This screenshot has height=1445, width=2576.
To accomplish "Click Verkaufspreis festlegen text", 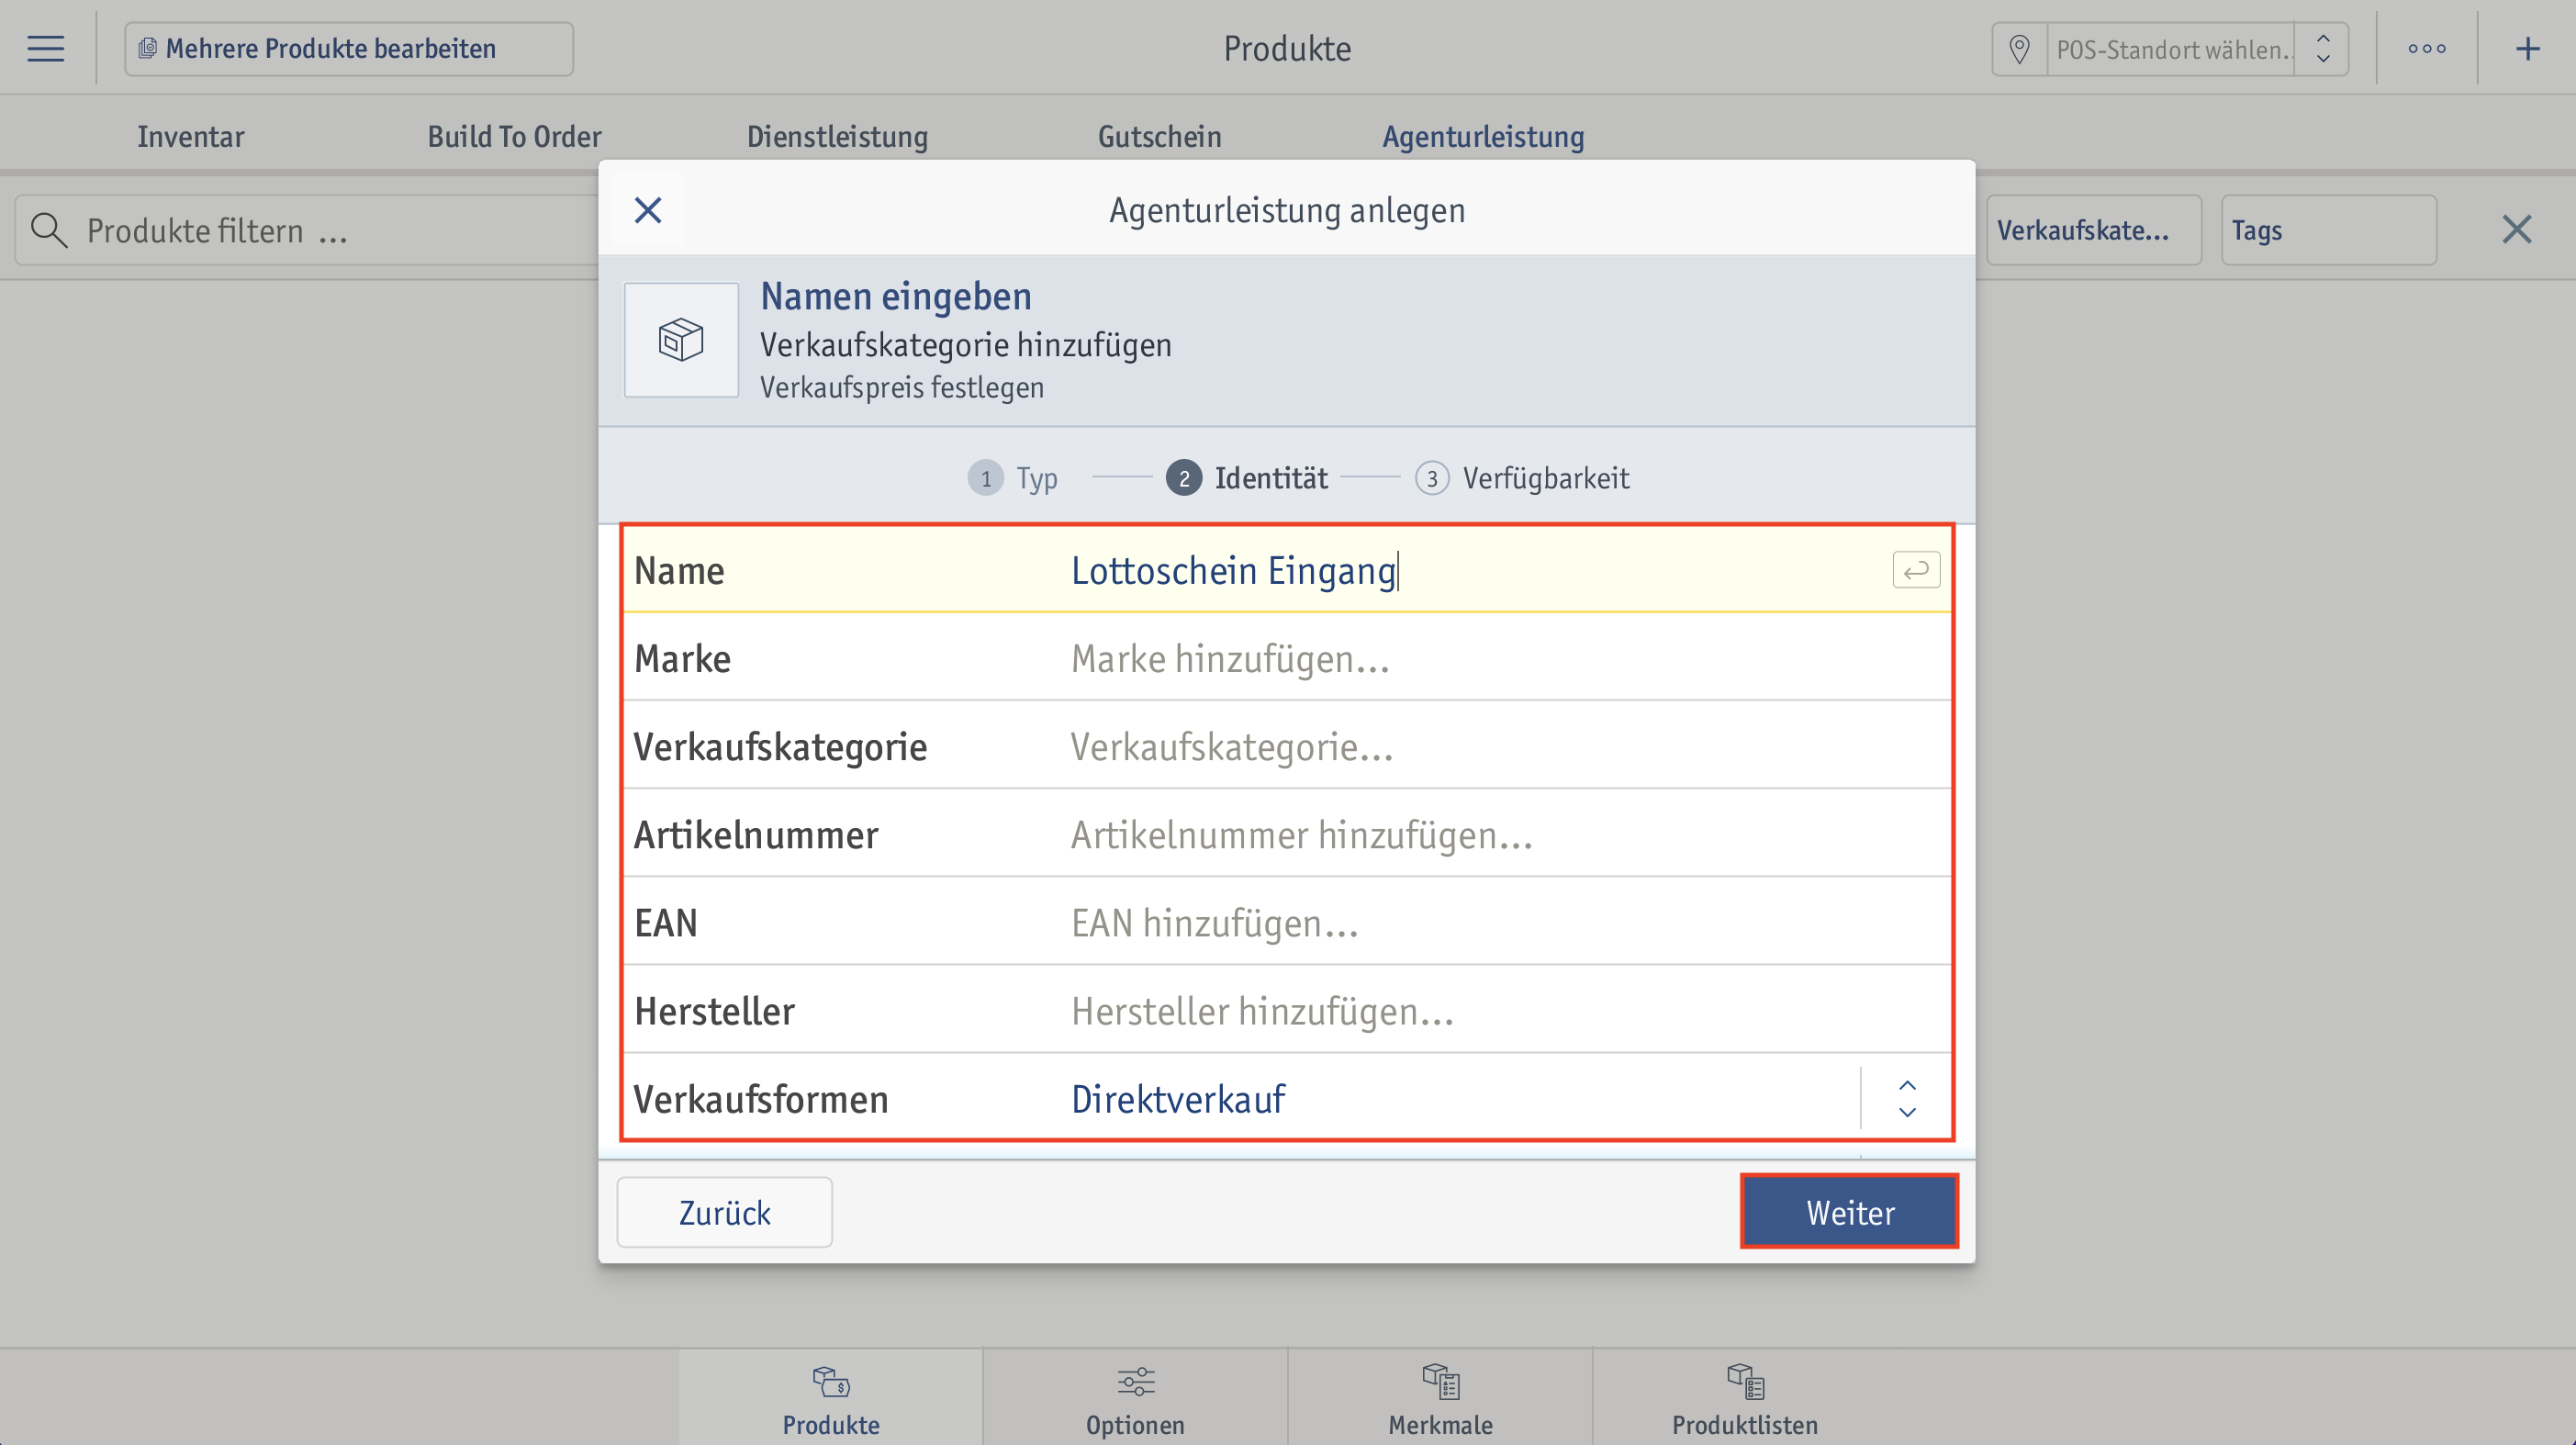I will [x=901, y=387].
